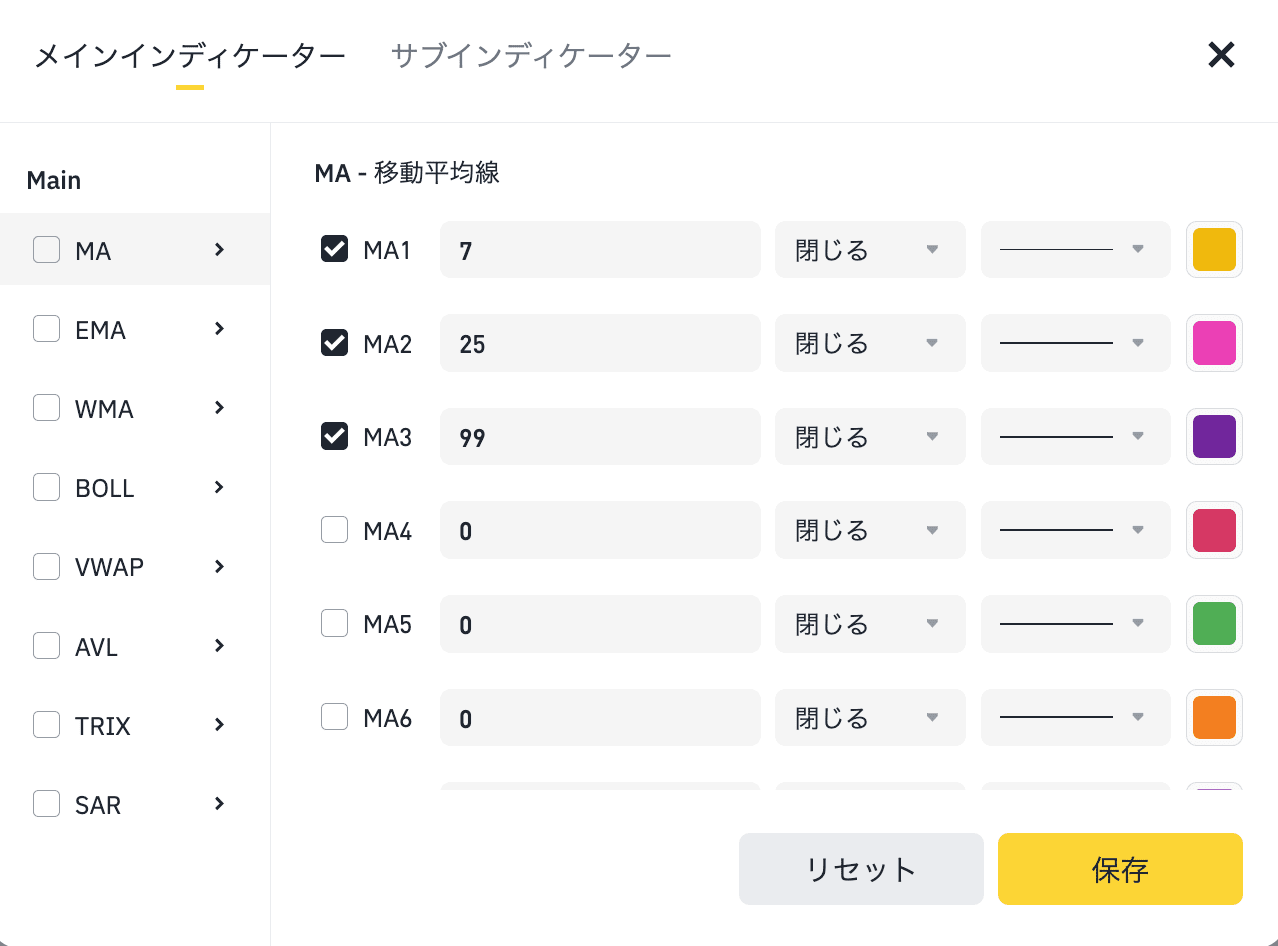The image size is (1278, 946).
Task: Uncheck the MA1 checkbox
Action: click(x=334, y=249)
